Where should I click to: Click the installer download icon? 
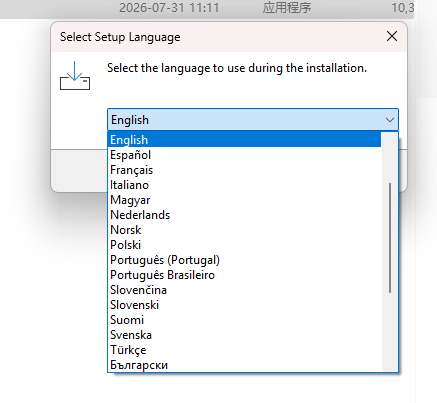75,76
